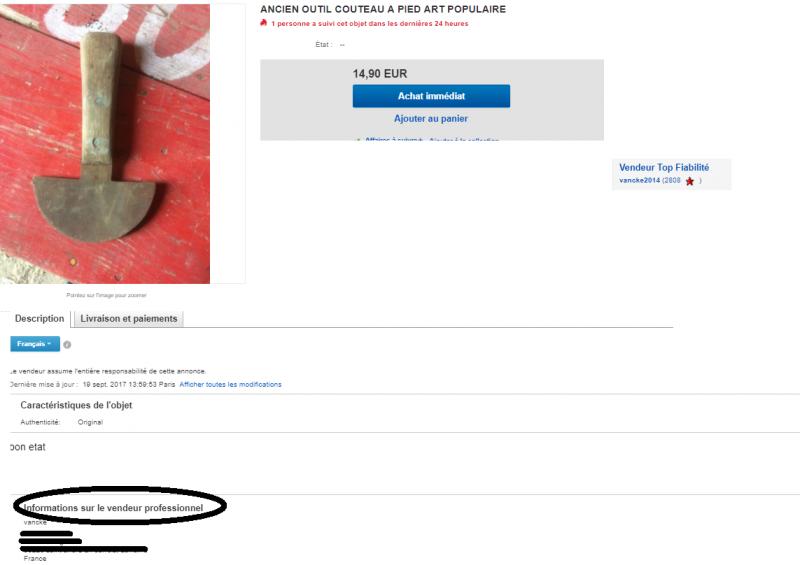The height and width of the screenshot is (565, 800).
Task: Click the 2808 feedback score
Action: [x=672, y=180]
